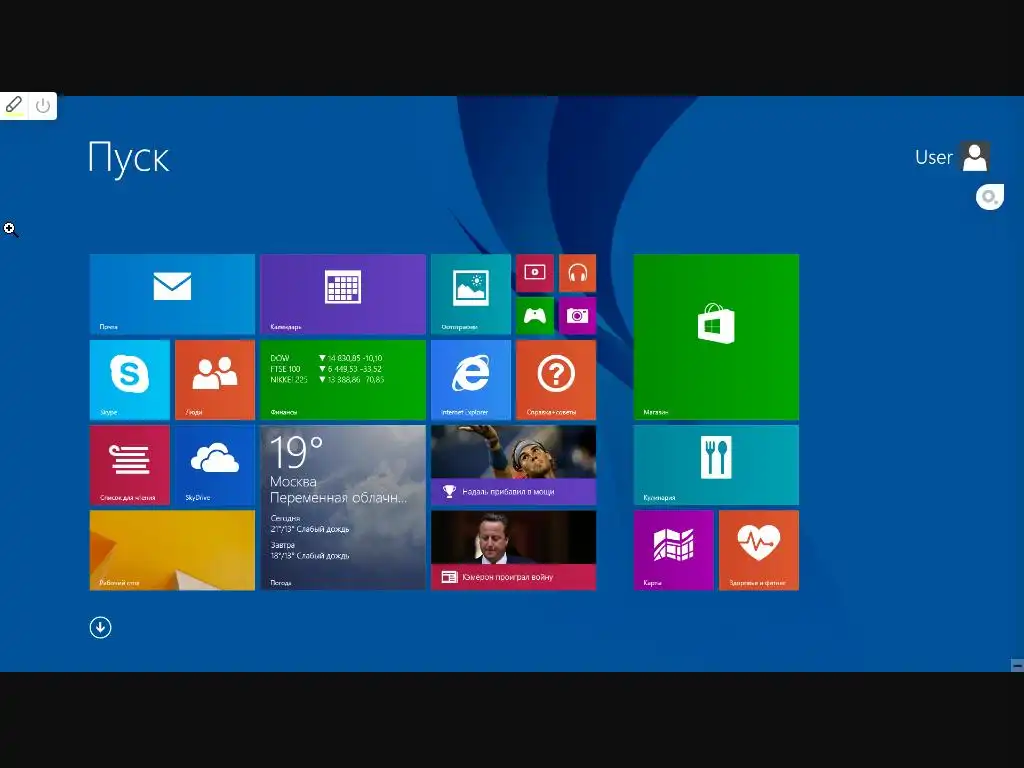The width and height of the screenshot is (1024, 768).
Task: Launch Skype tile
Action: 130,380
